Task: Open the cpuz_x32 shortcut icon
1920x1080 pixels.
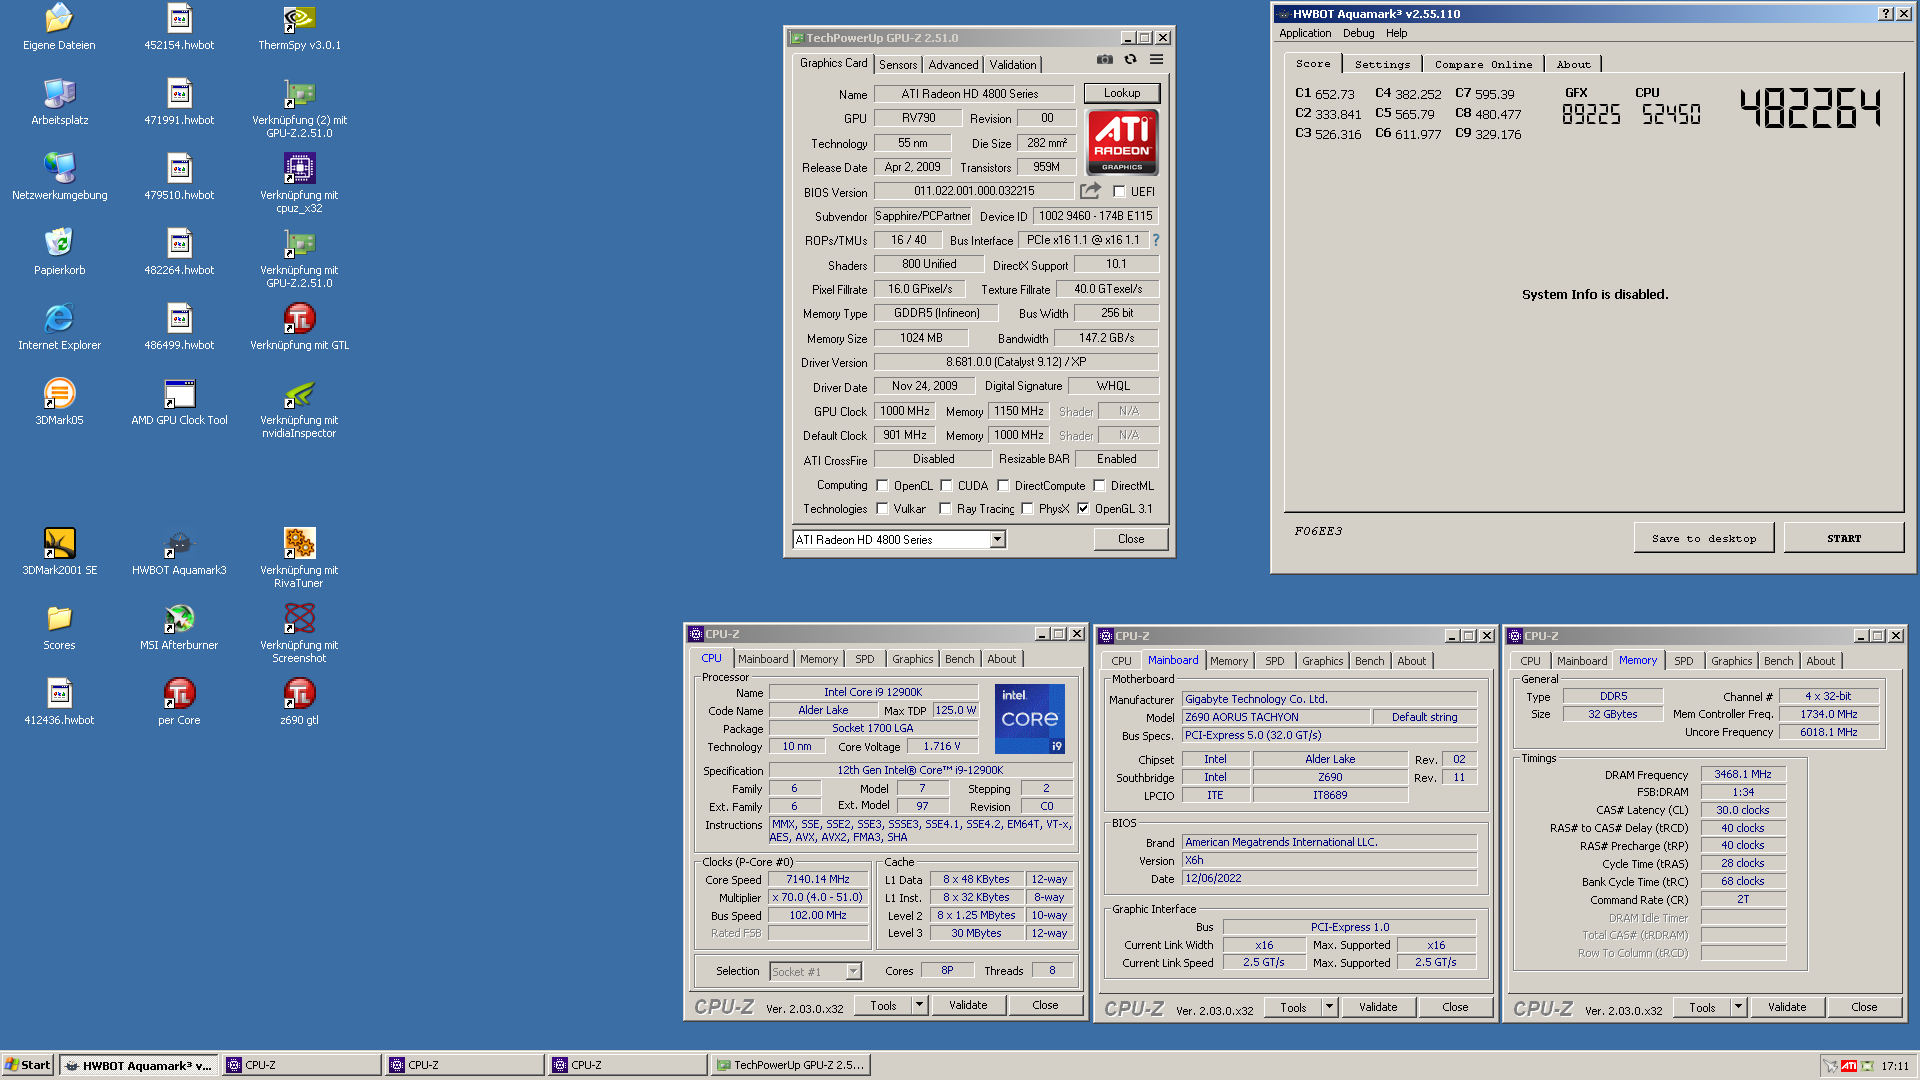Action: click(299, 169)
